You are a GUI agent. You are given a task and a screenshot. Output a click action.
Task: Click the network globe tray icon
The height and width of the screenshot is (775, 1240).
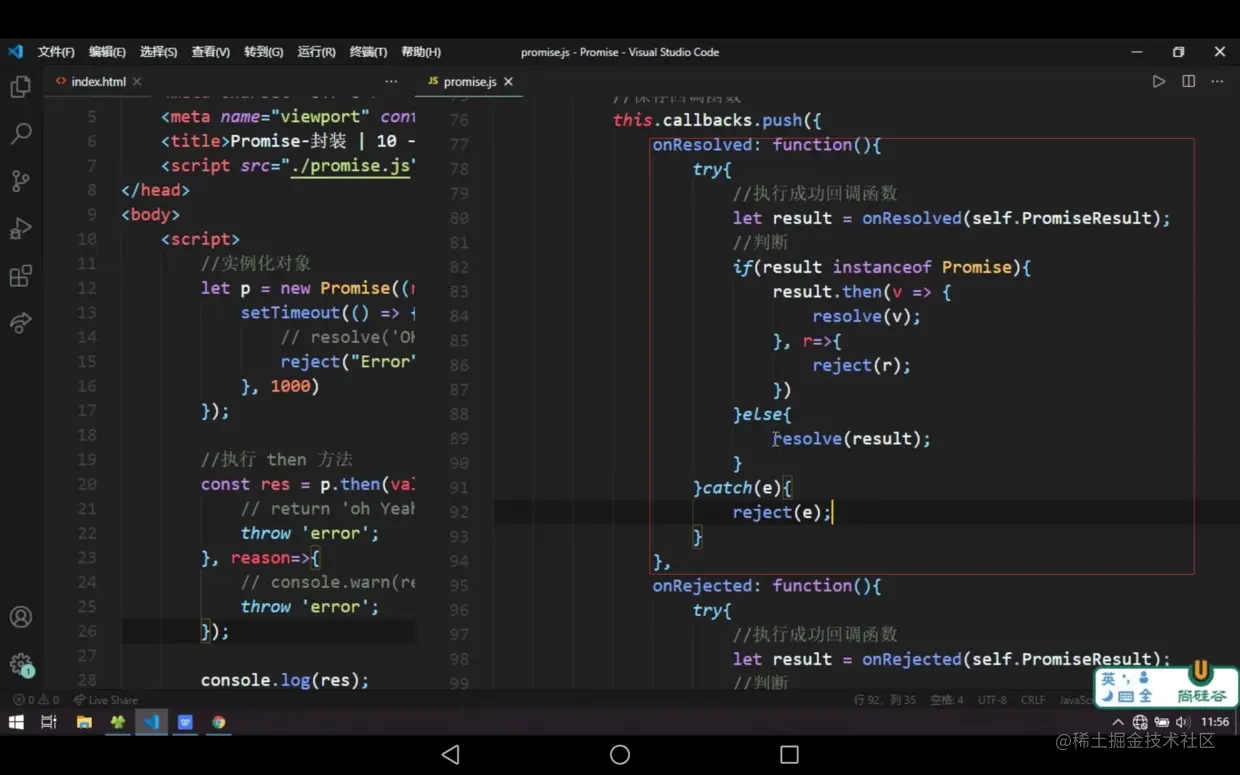(x=1140, y=722)
